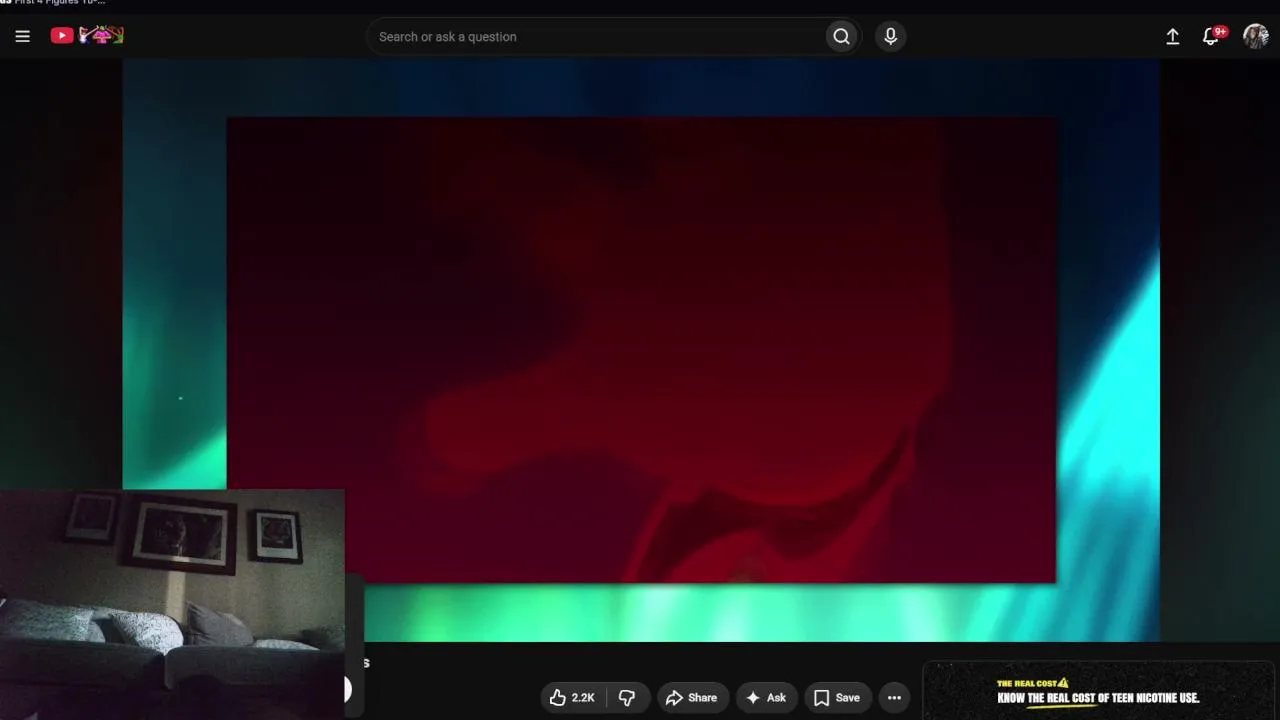The image size is (1280, 720).
Task: Dislike the video
Action: tap(627, 698)
